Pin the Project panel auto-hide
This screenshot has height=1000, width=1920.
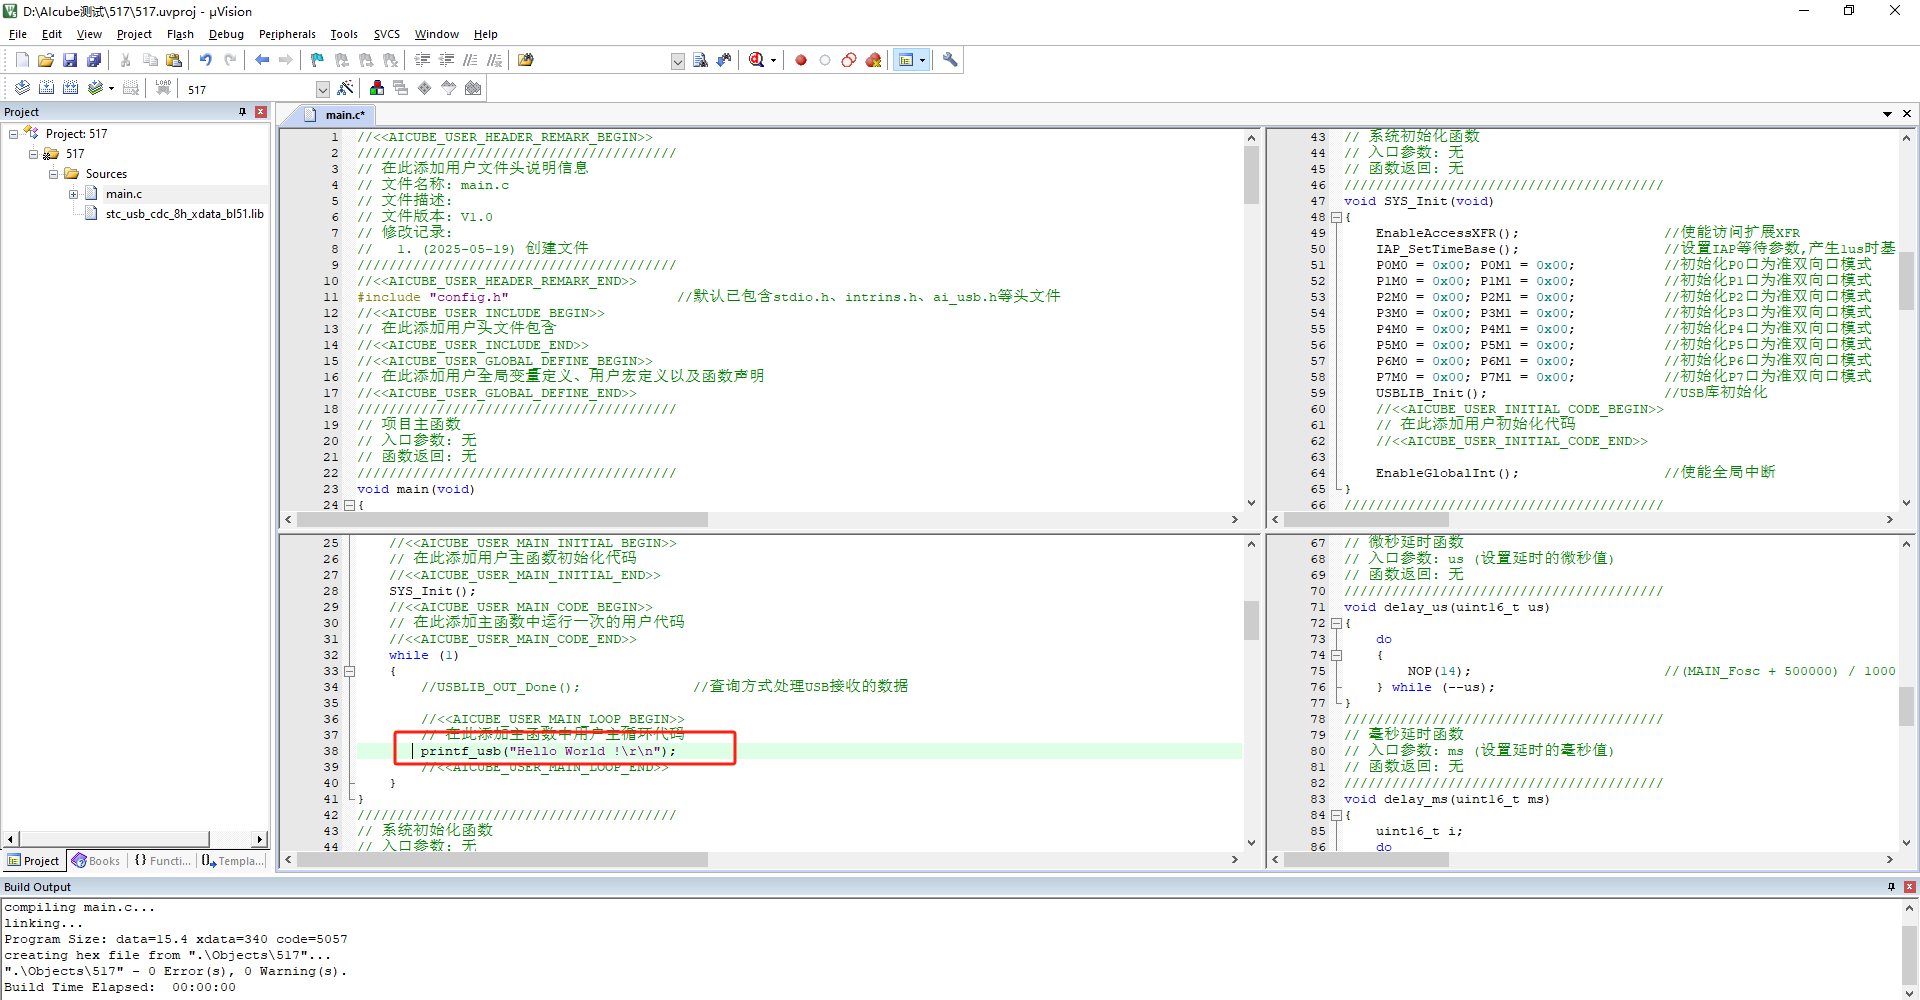point(242,112)
